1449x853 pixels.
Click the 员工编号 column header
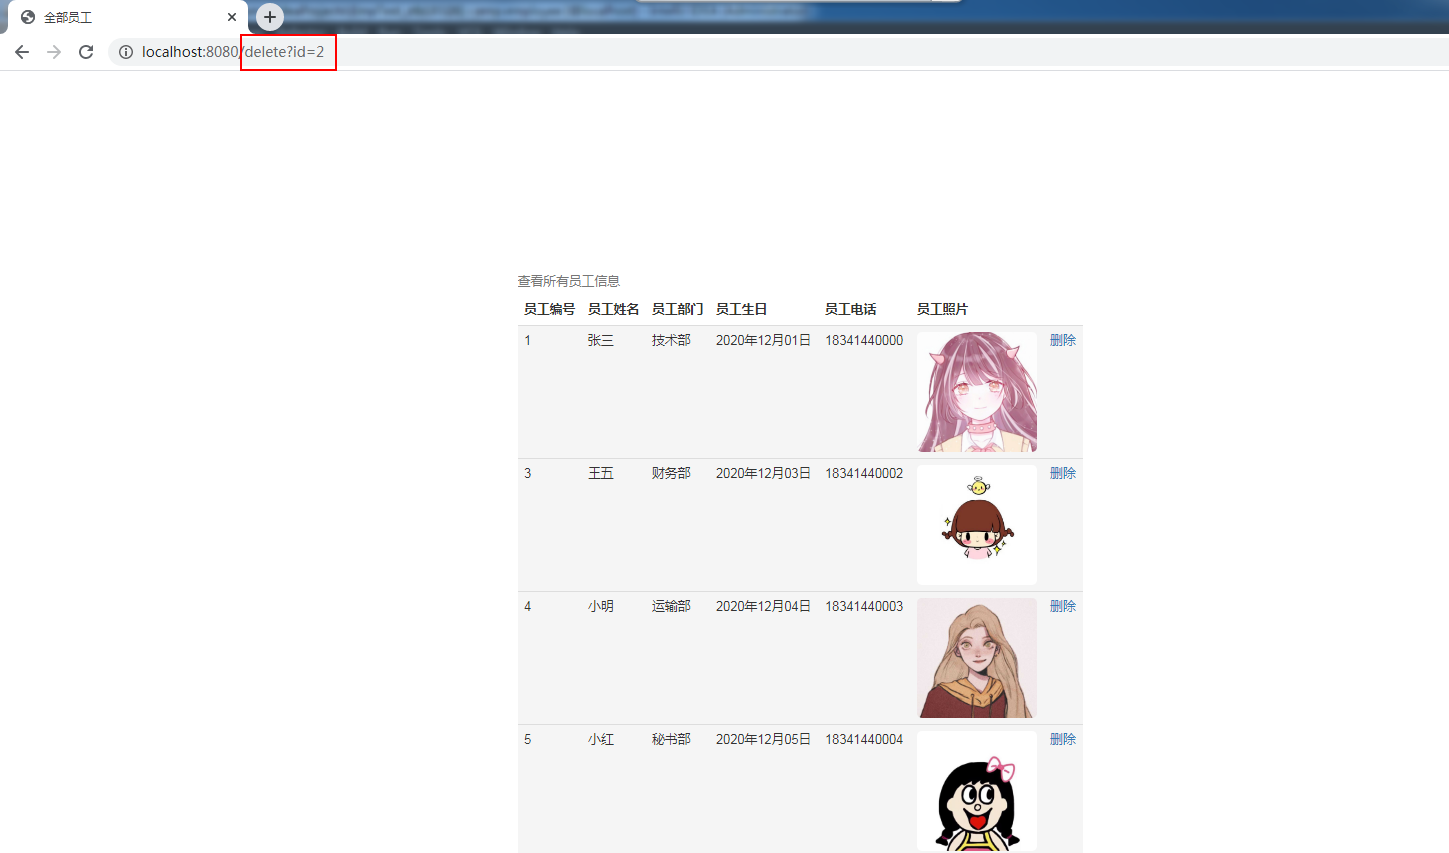coord(549,309)
